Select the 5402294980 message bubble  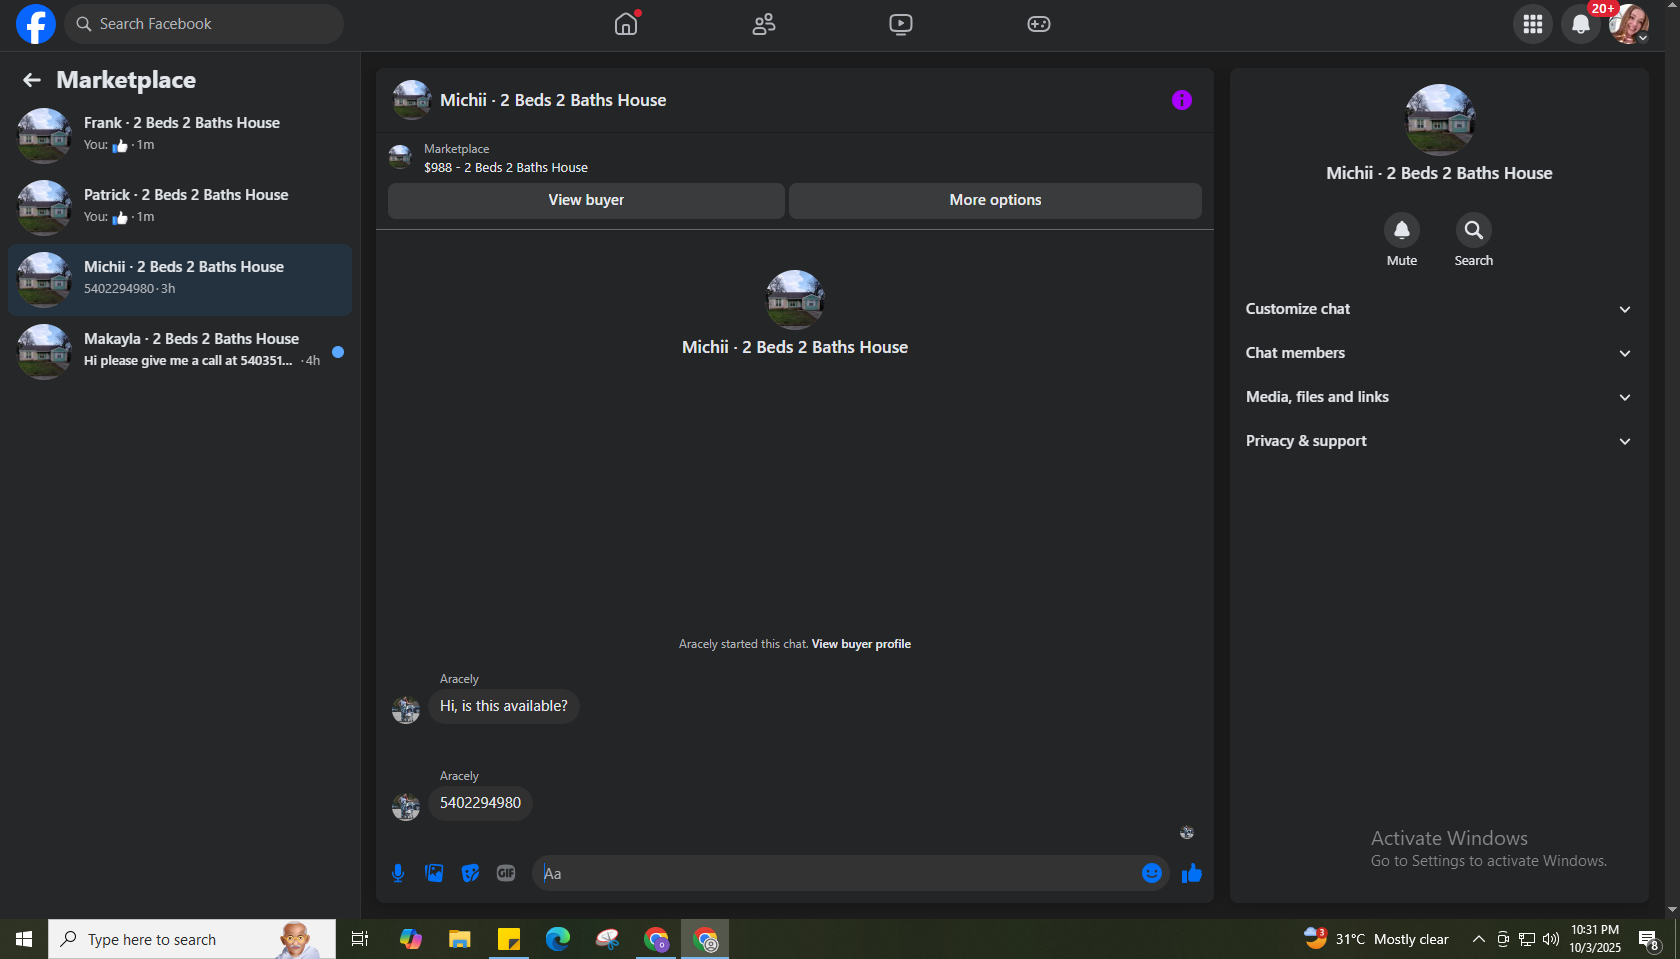click(480, 803)
